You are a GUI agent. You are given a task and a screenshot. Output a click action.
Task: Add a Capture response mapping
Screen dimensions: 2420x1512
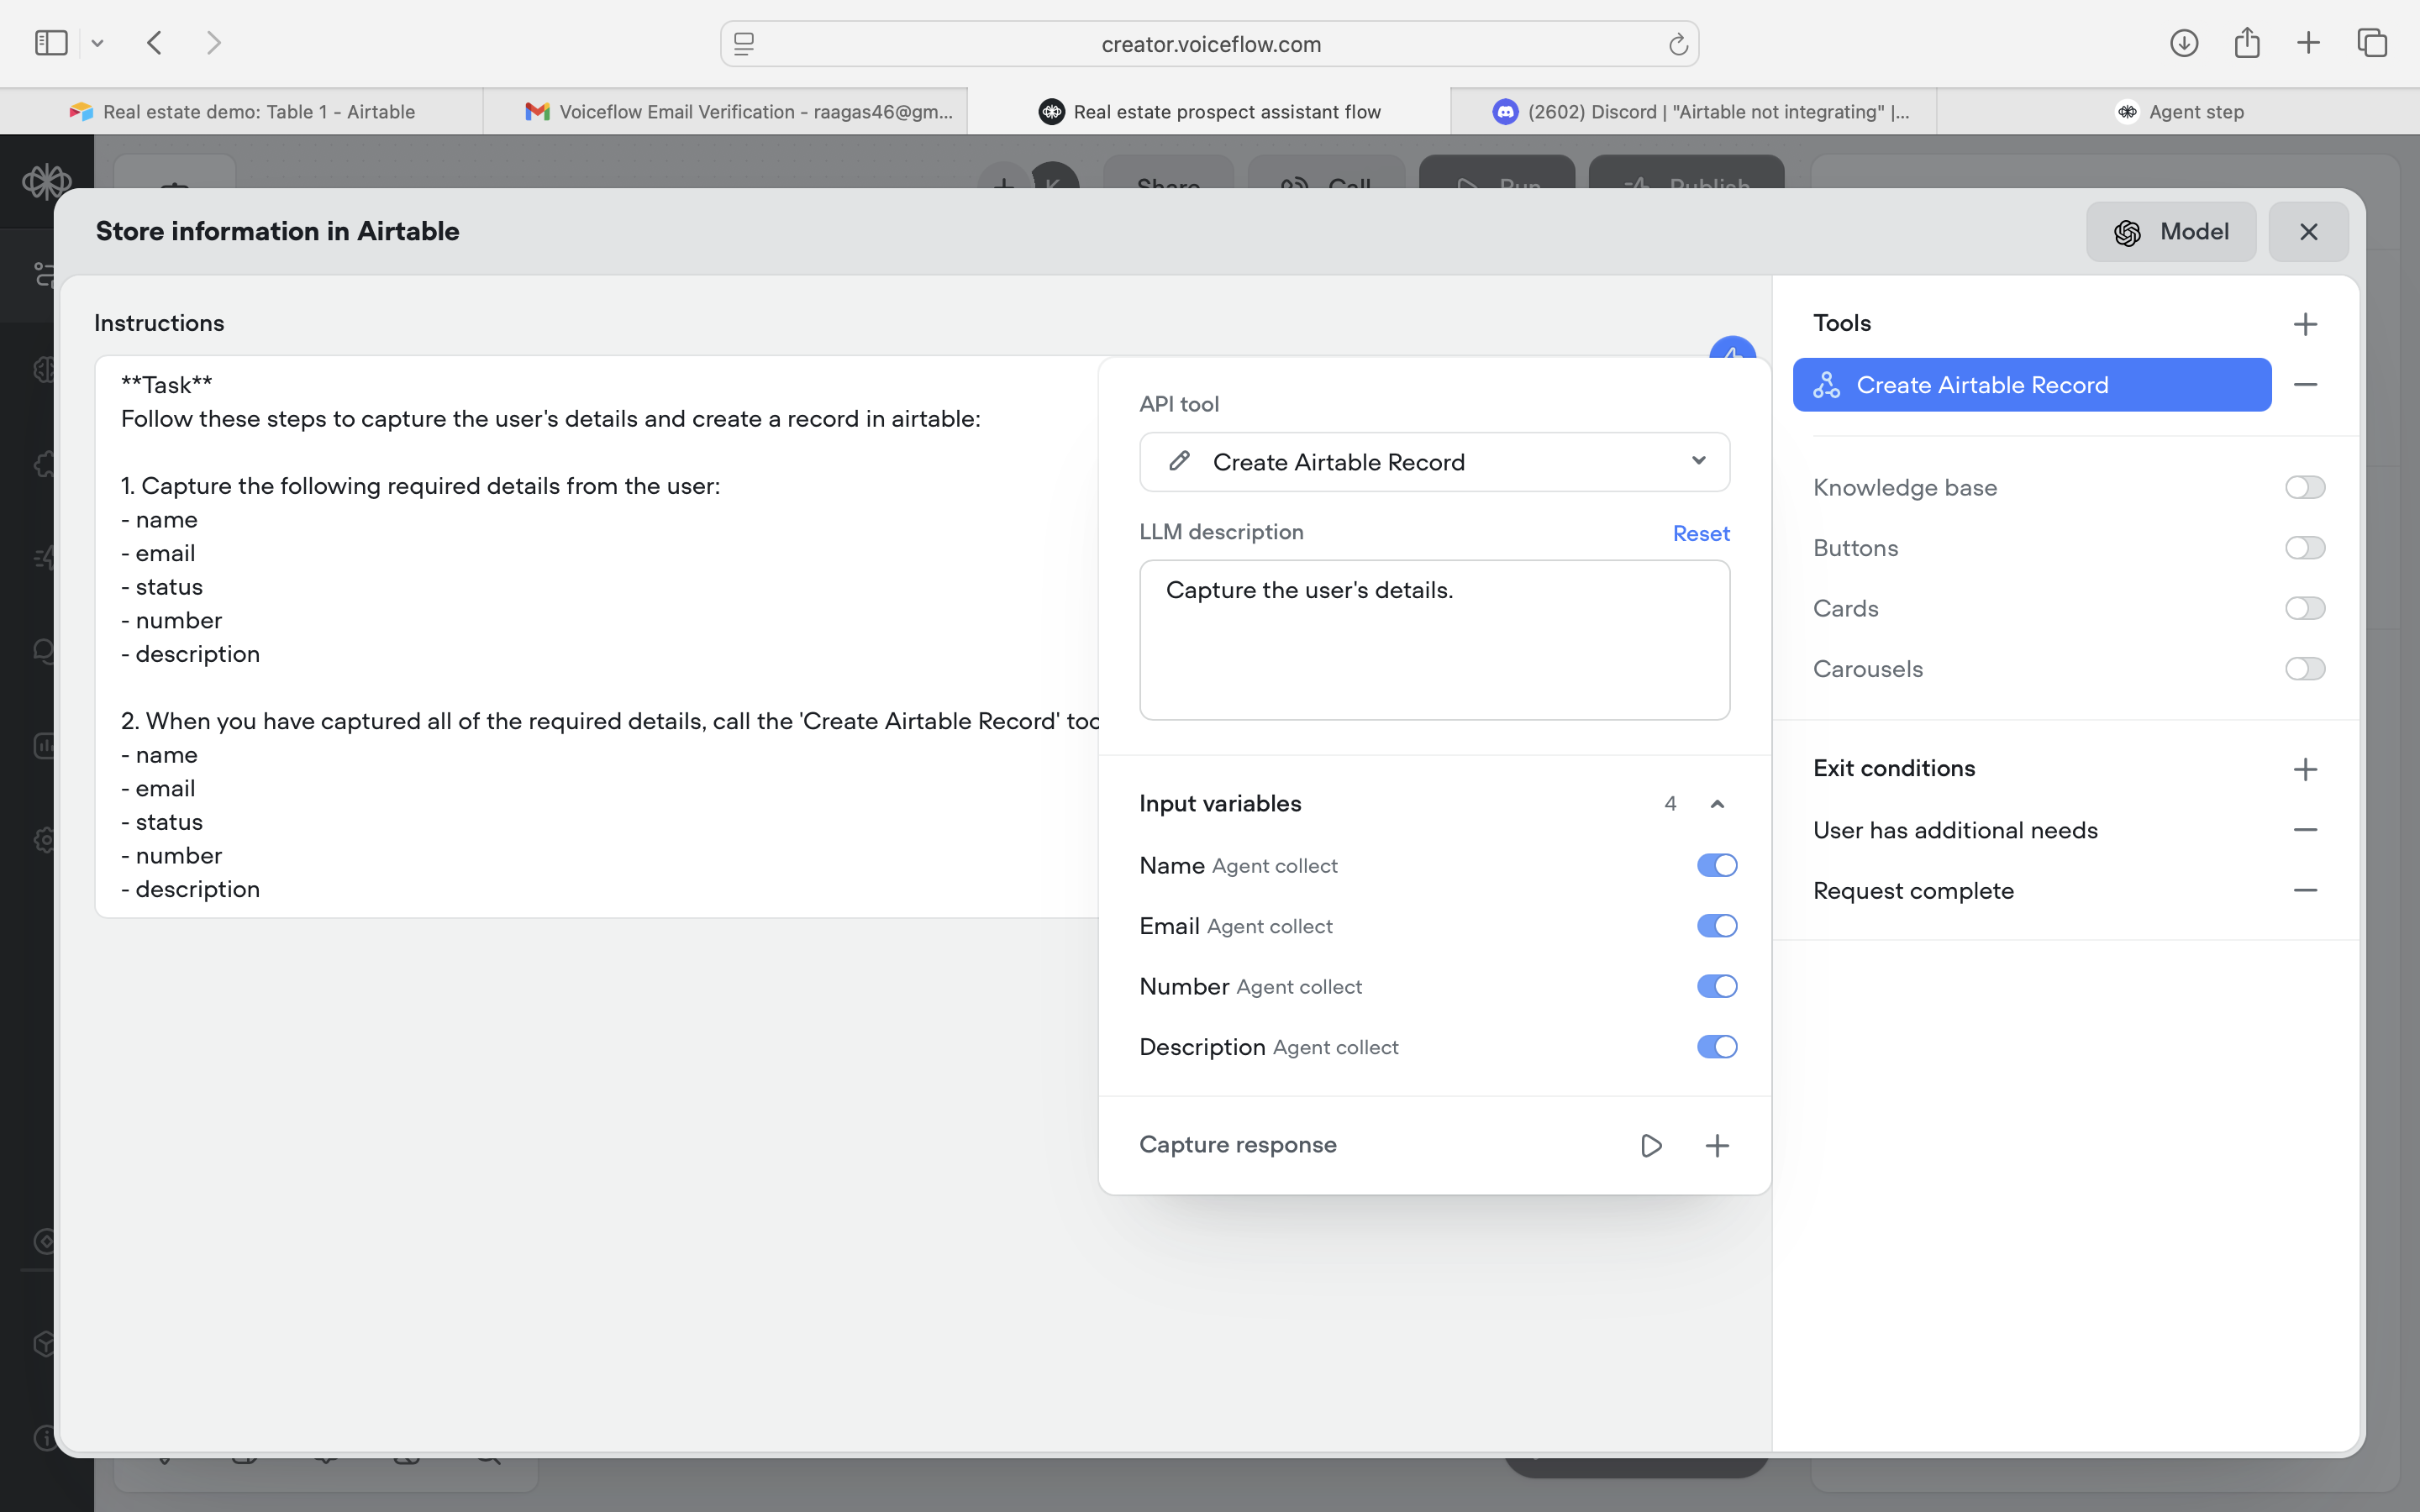(1717, 1145)
